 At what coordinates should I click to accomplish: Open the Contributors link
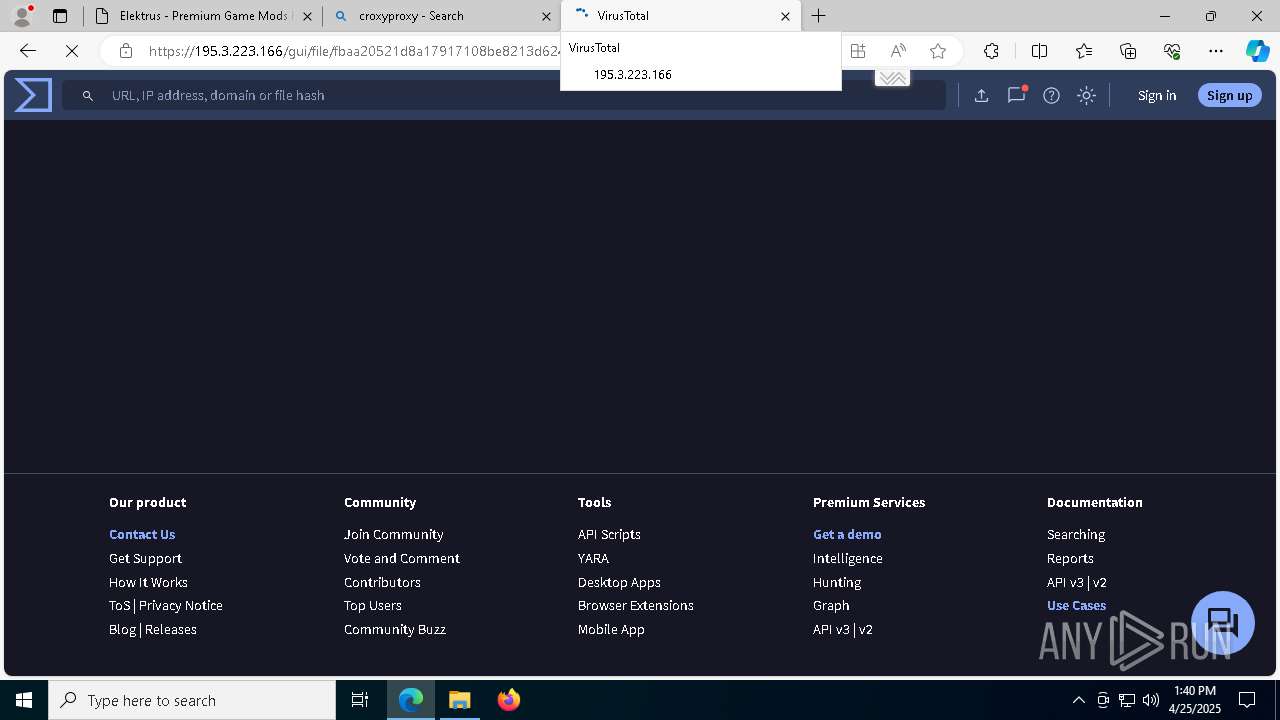click(382, 582)
